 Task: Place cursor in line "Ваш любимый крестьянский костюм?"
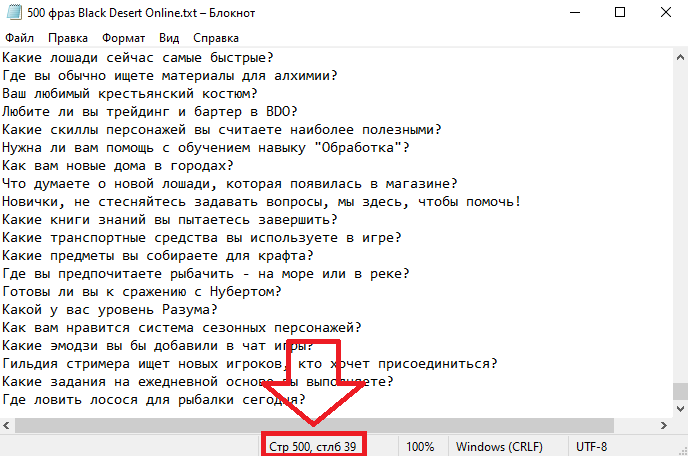130,94
